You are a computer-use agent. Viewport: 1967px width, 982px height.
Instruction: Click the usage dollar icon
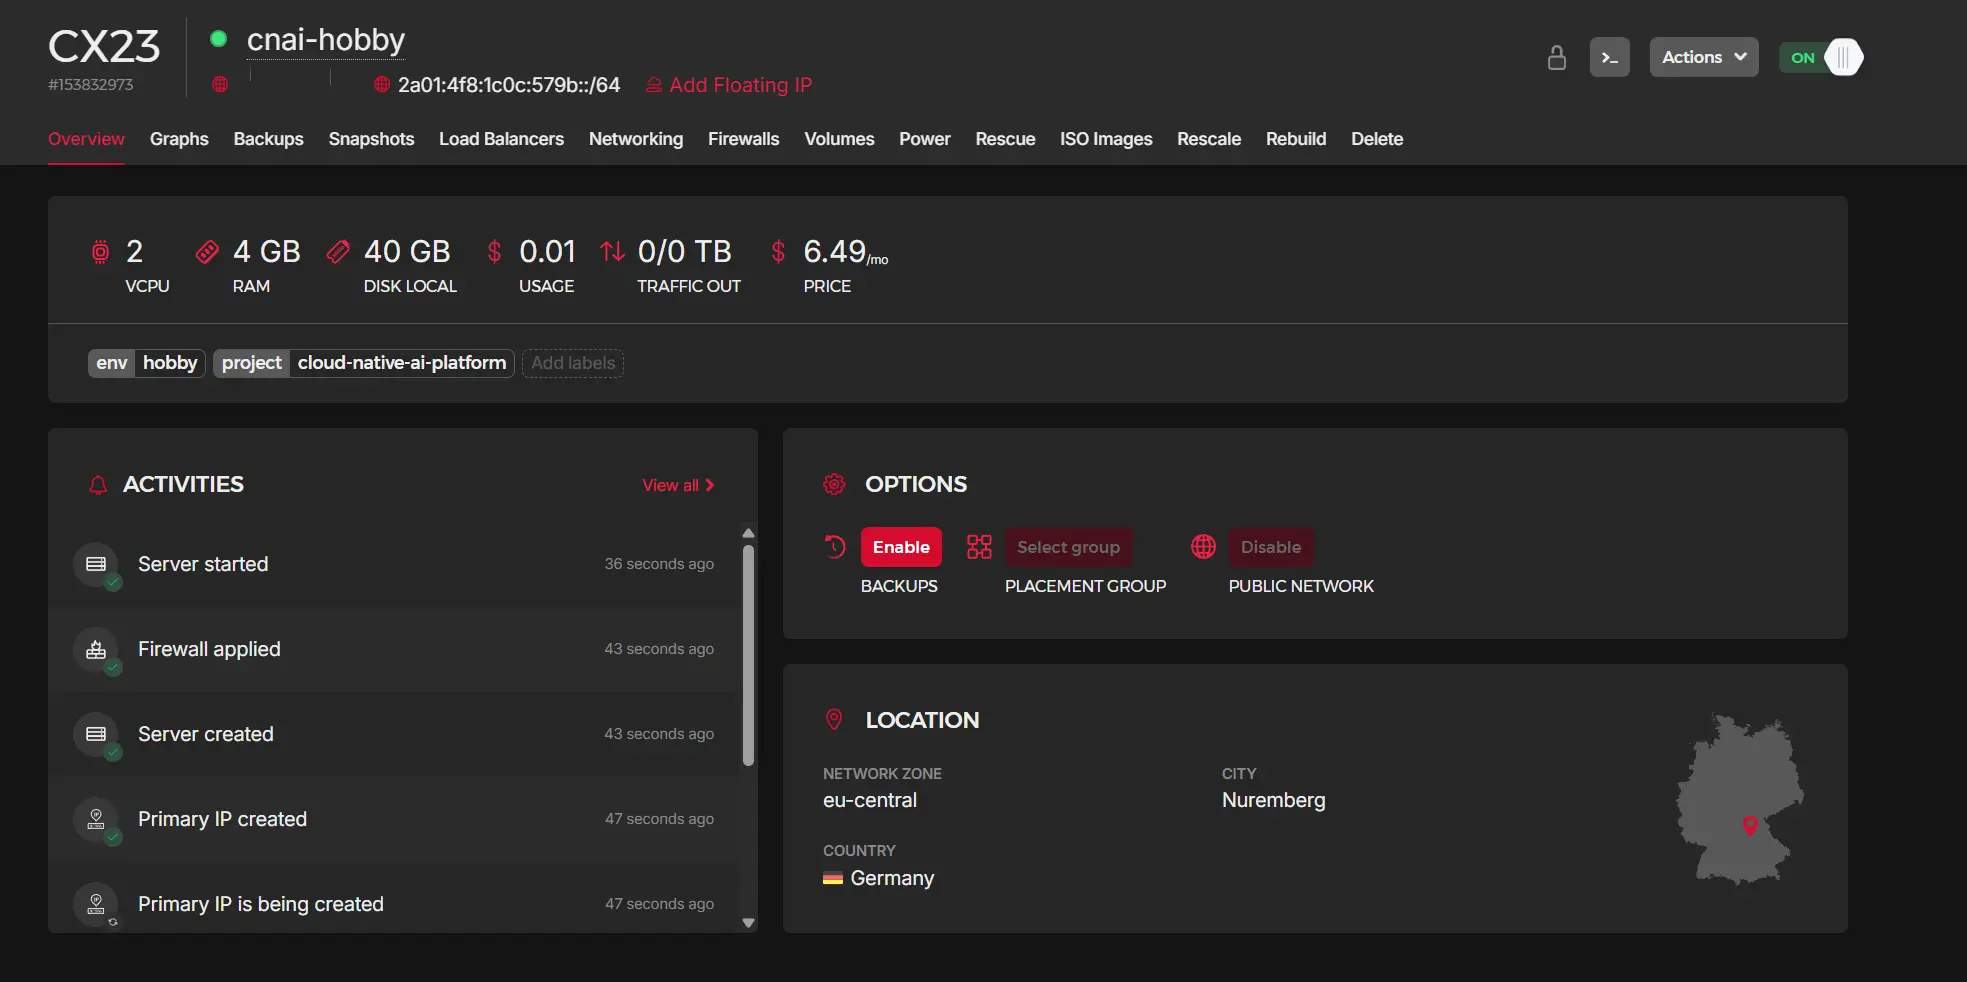(x=494, y=251)
